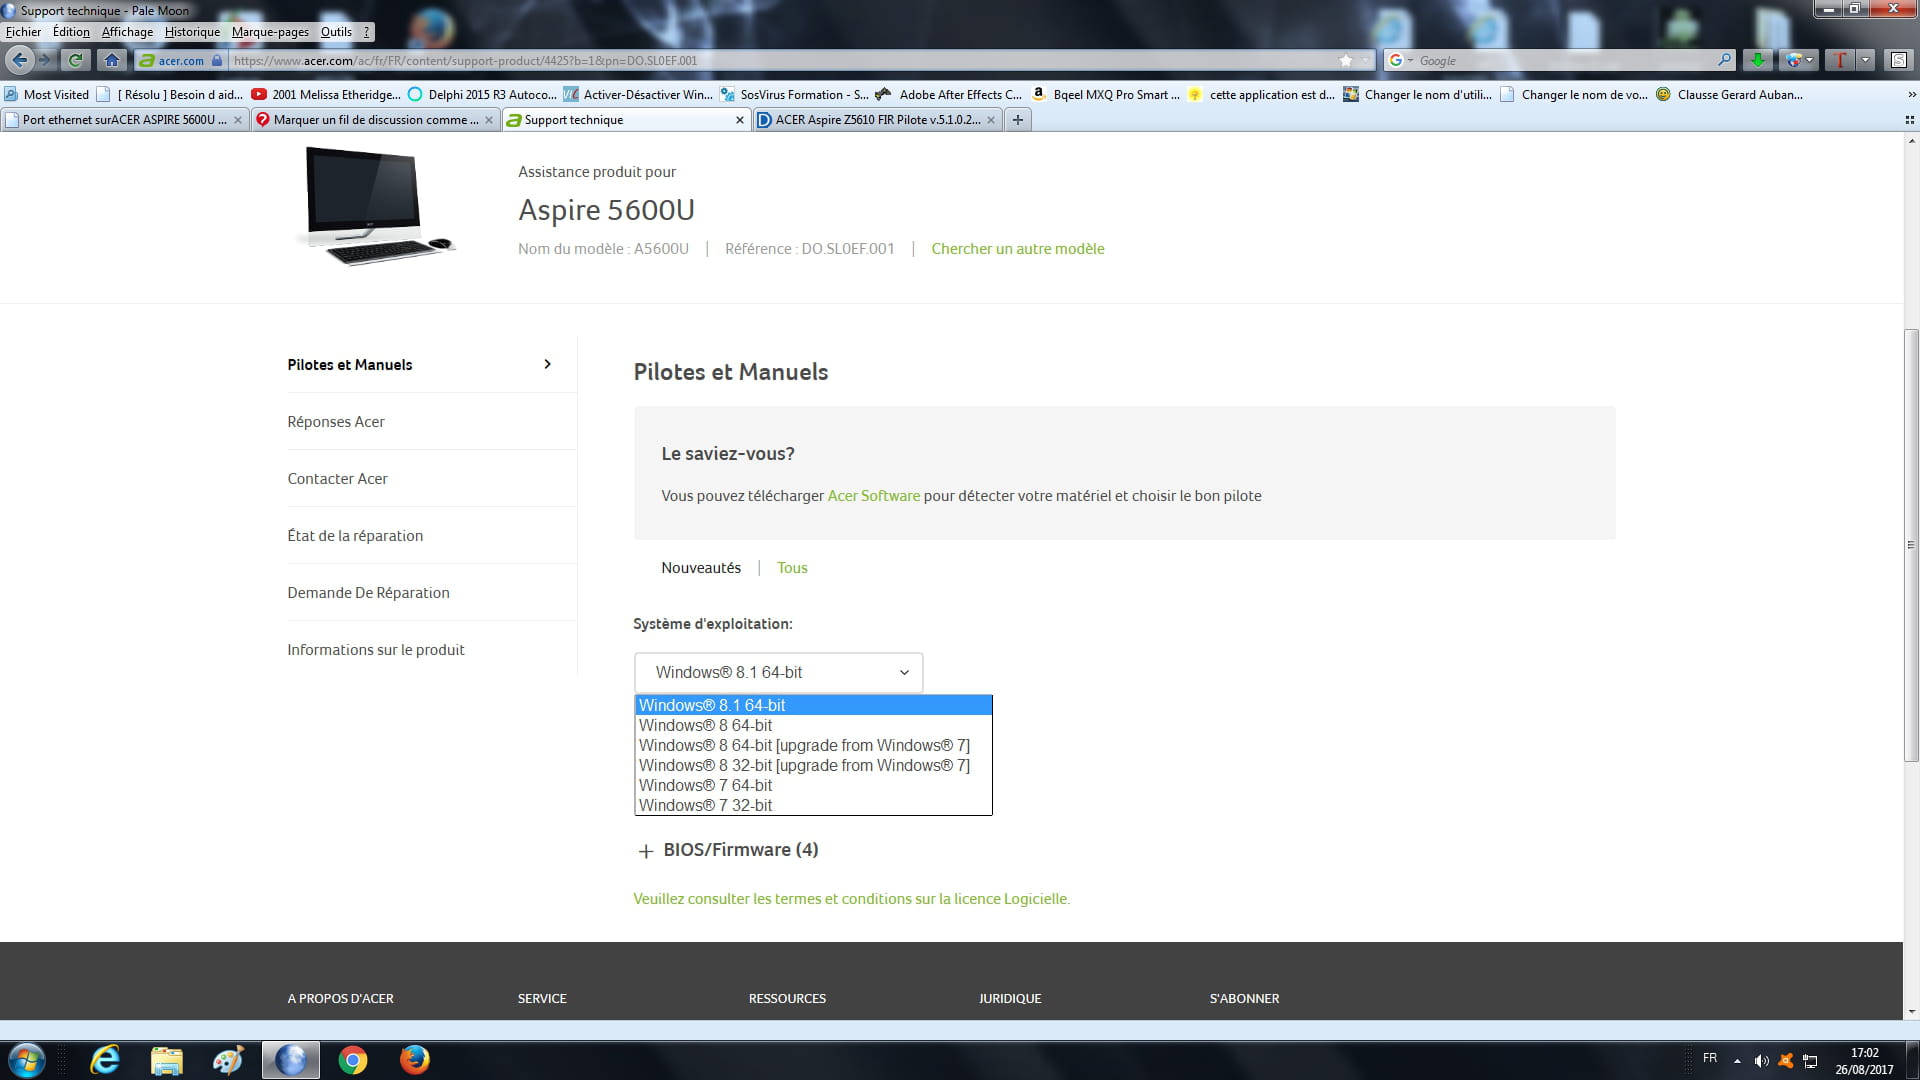
Task: Go to home page via house icon
Action: [x=112, y=60]
